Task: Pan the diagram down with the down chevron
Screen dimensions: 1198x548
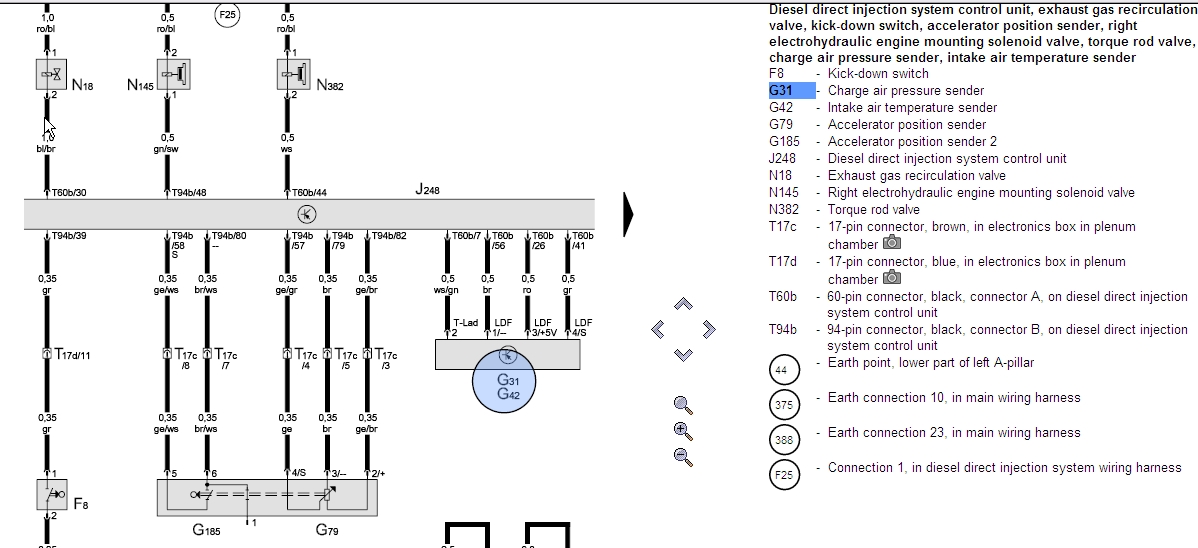Action: tap(683, 354)
